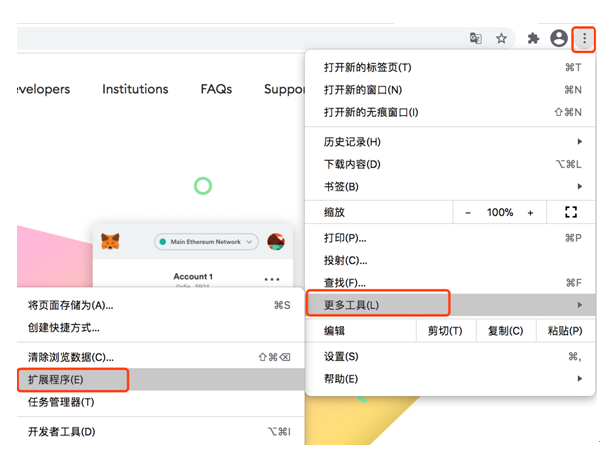
Task: Click the 复制(T) button
Action: click(504, 331)
